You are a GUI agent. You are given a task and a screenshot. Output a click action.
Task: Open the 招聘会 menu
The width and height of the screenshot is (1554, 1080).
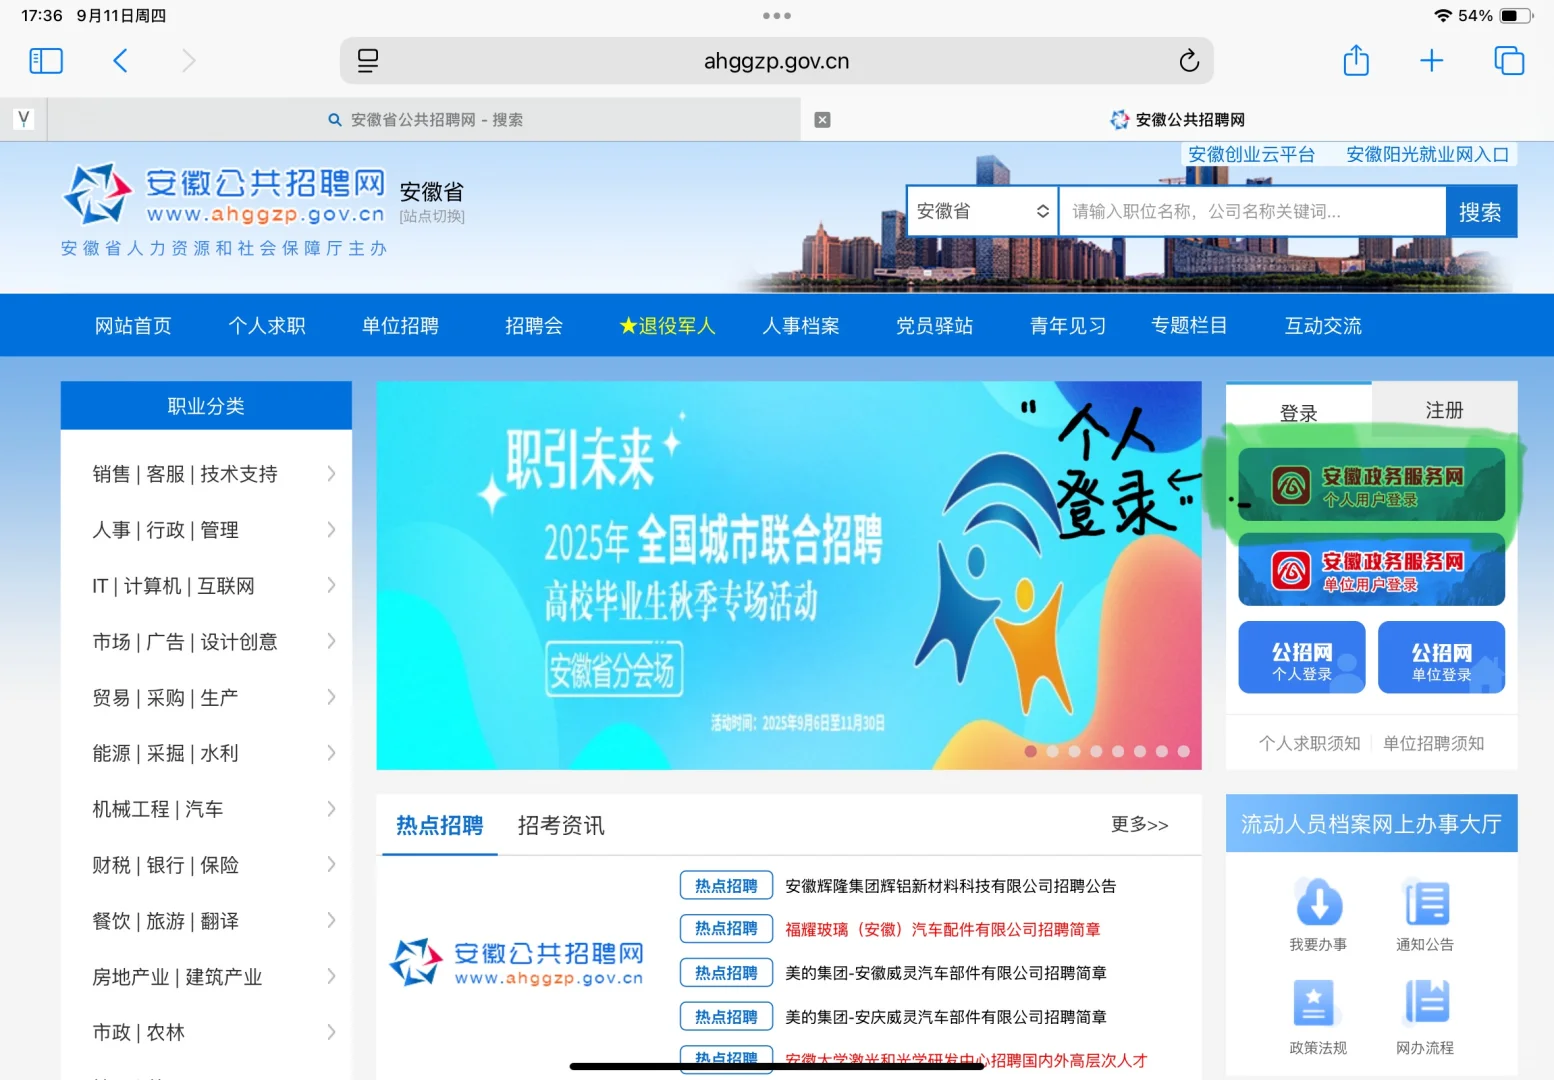(534, 325)
